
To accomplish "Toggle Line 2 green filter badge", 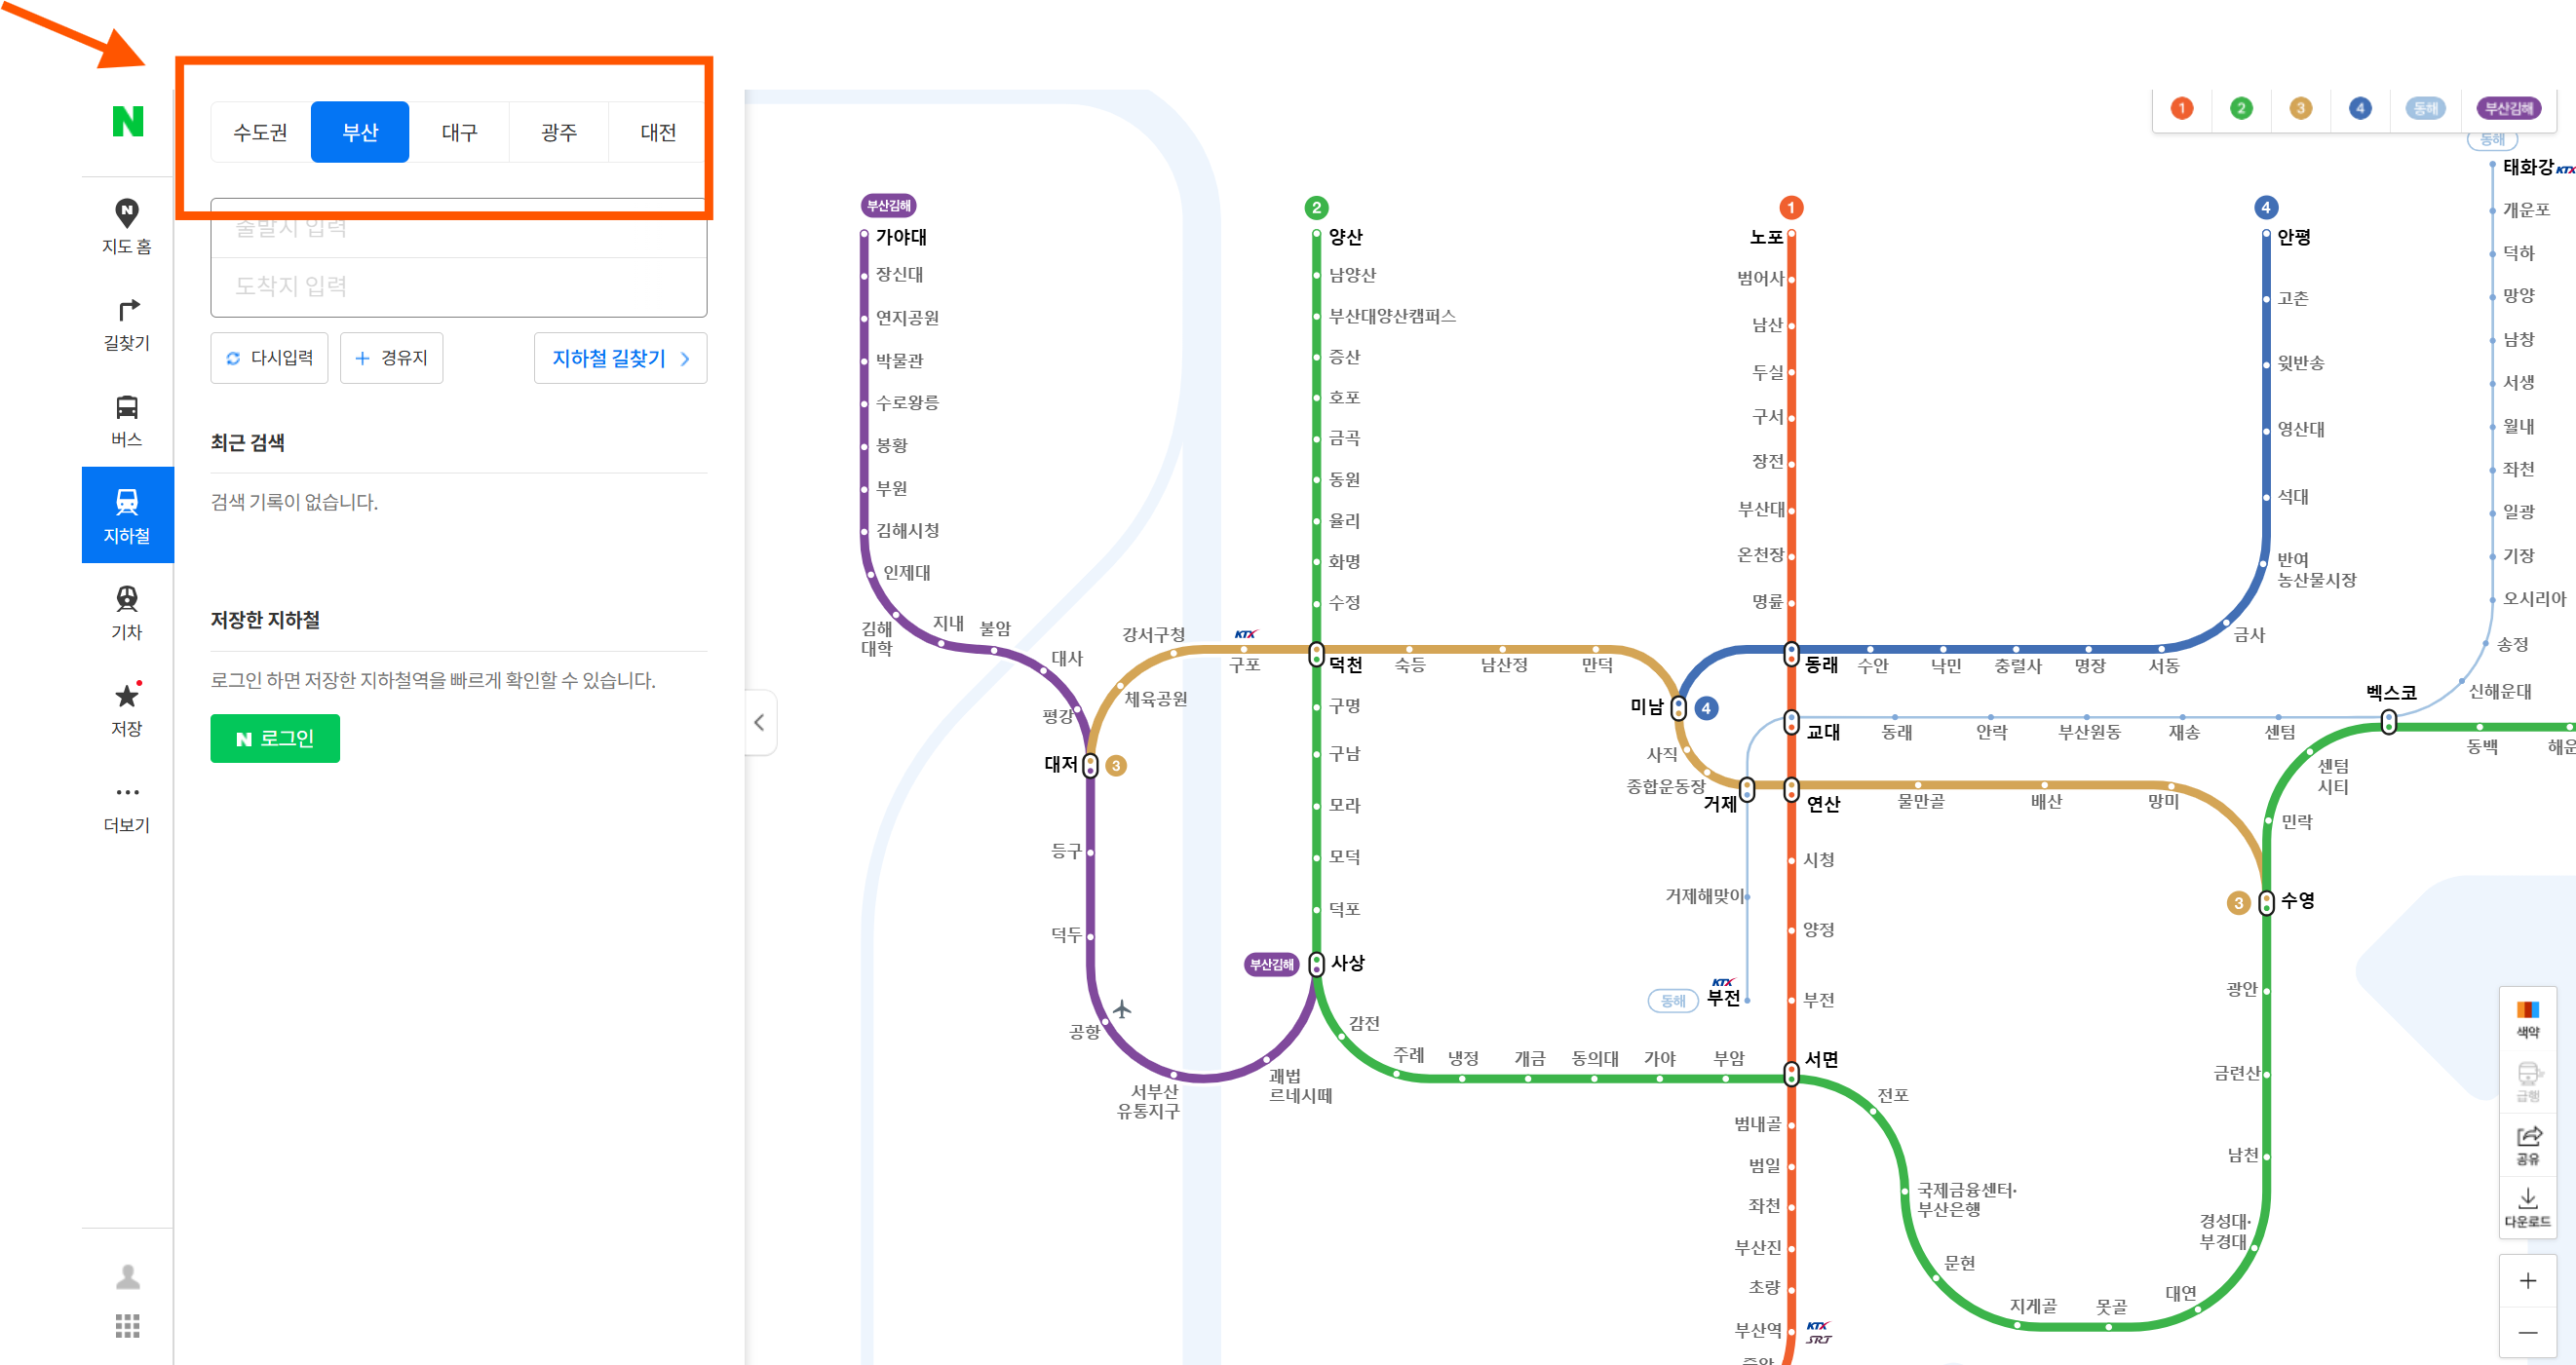I will click(x=2241, y=108).
